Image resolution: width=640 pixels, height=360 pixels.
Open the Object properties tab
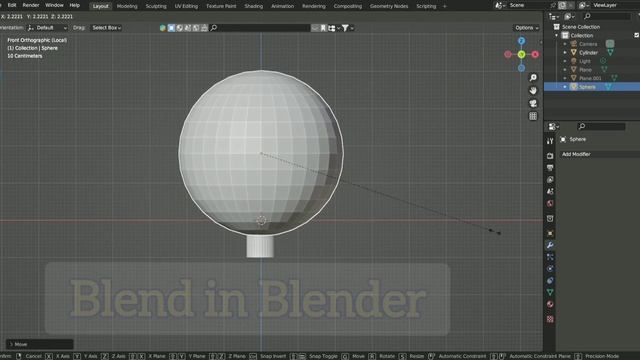550,233
